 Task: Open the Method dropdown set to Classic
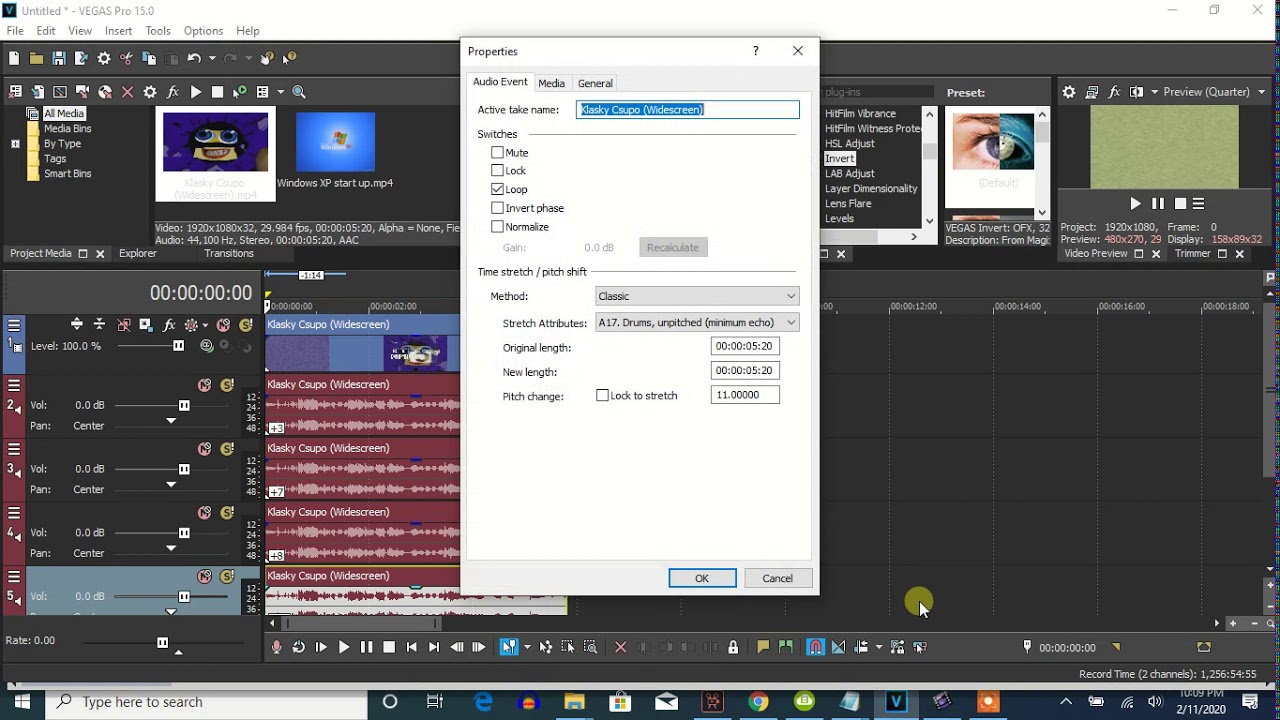[697, 296]
